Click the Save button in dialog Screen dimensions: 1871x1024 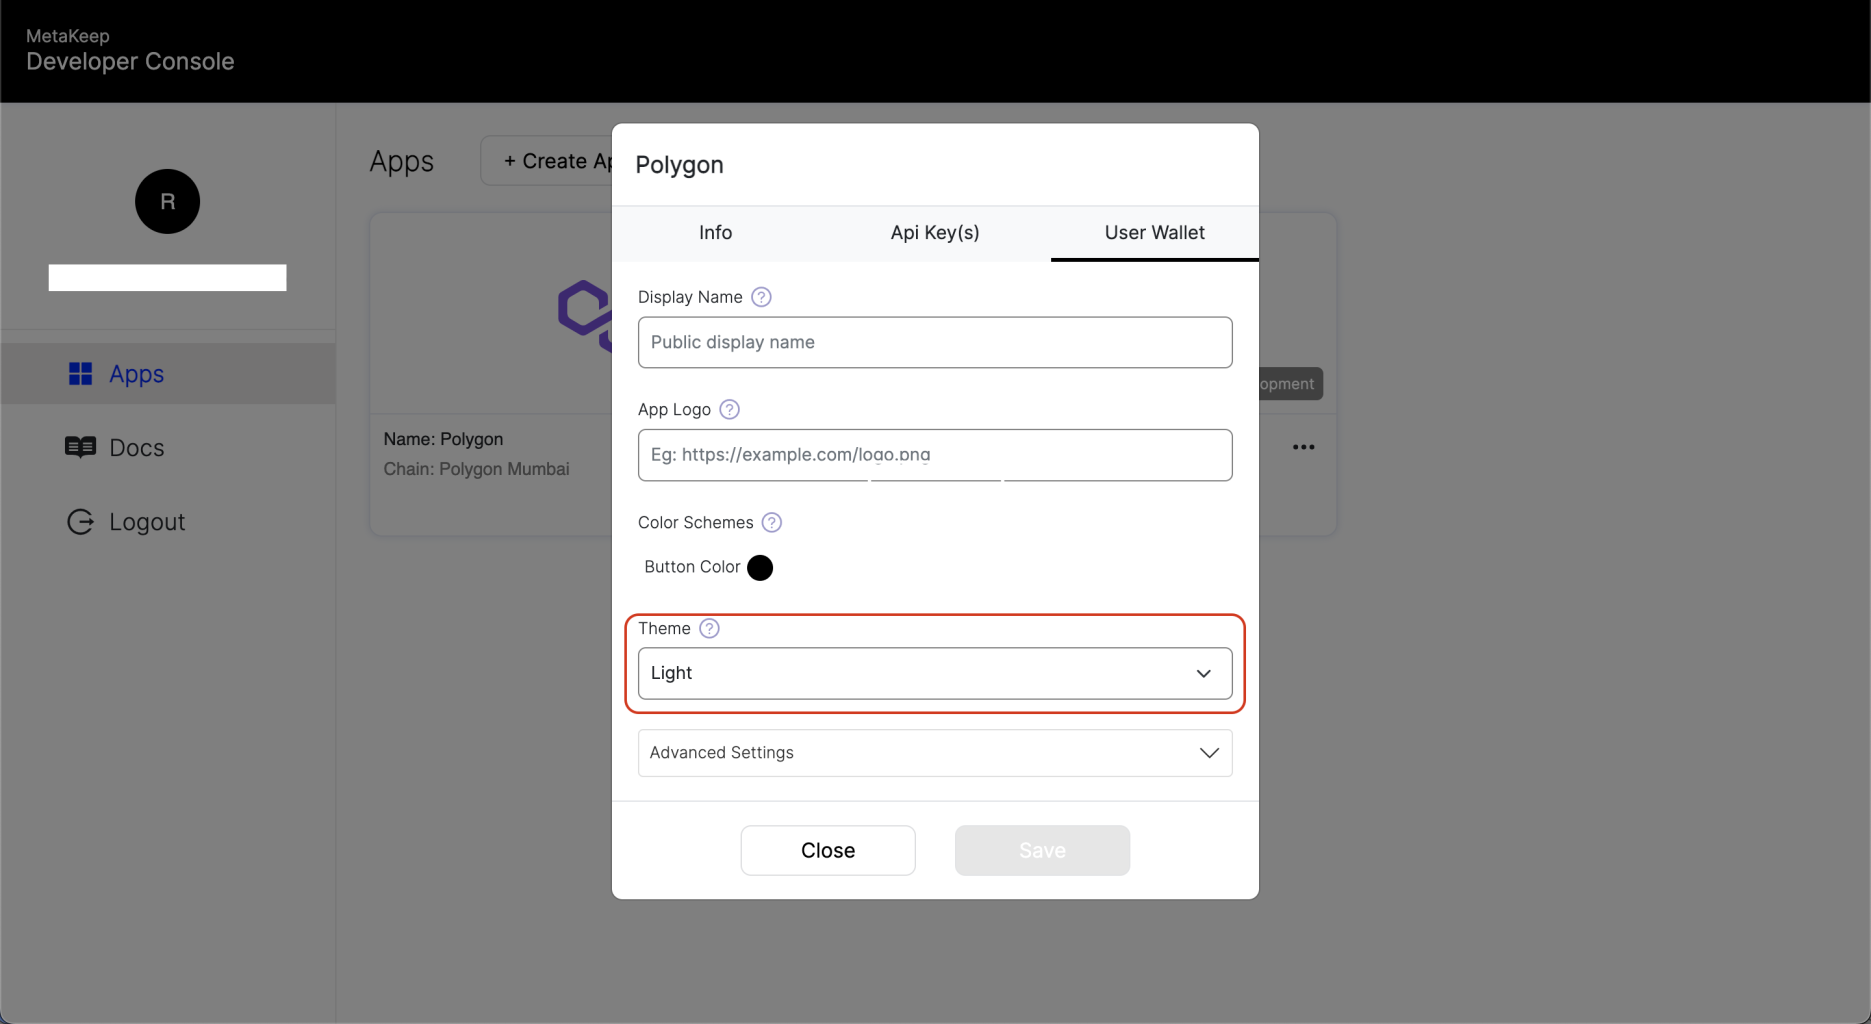(1042, 850)
